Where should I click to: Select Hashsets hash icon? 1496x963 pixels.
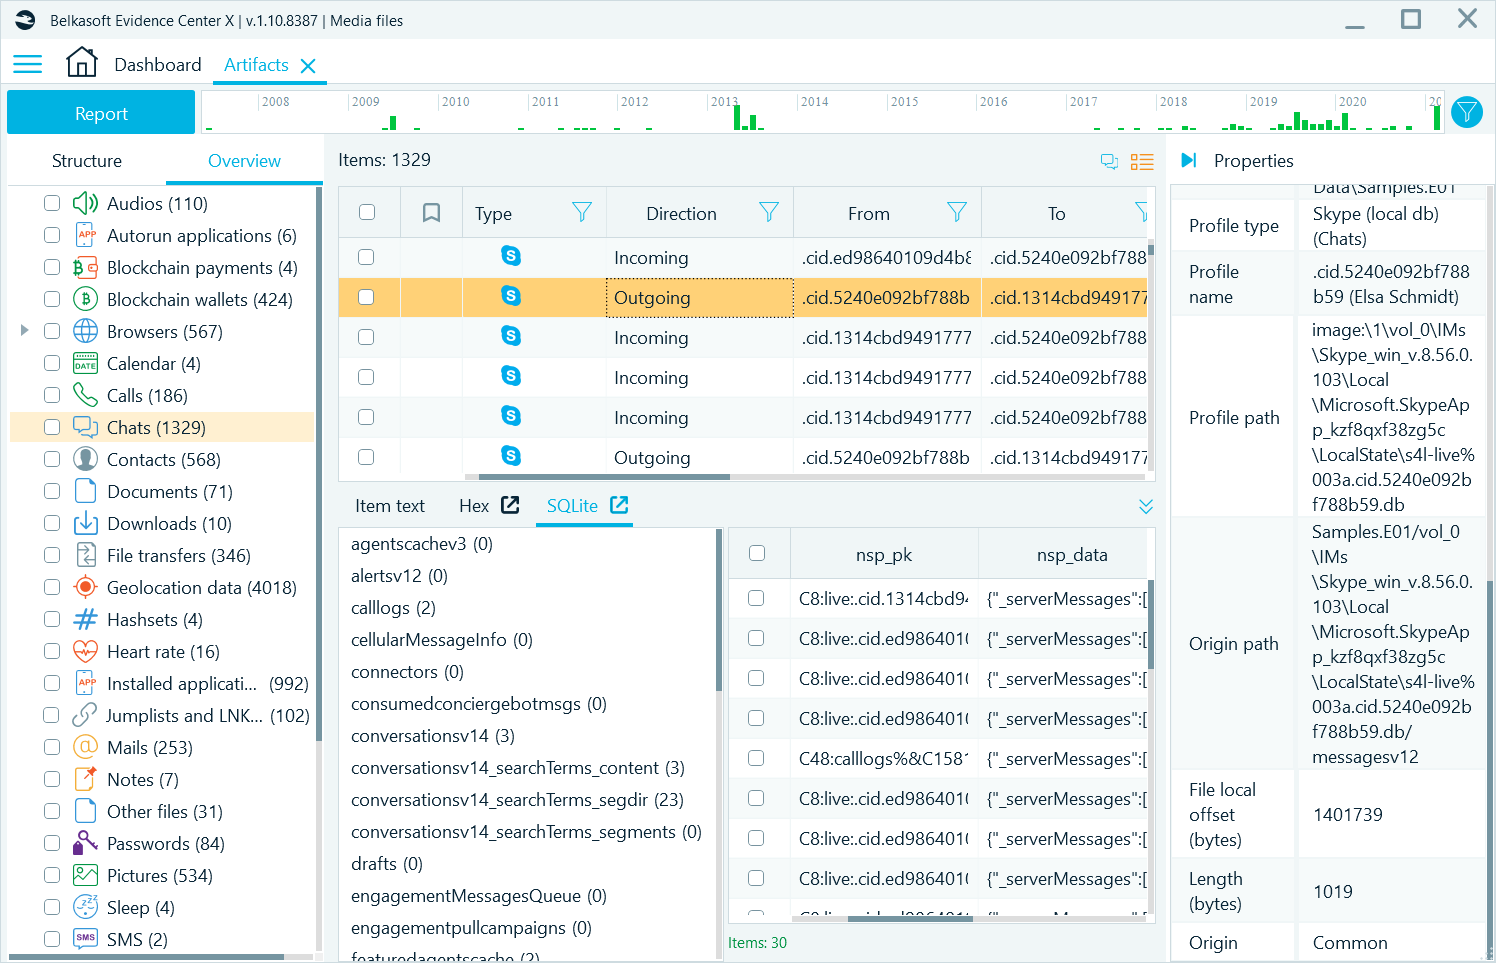pyautogui.click(x=85, y=619)
